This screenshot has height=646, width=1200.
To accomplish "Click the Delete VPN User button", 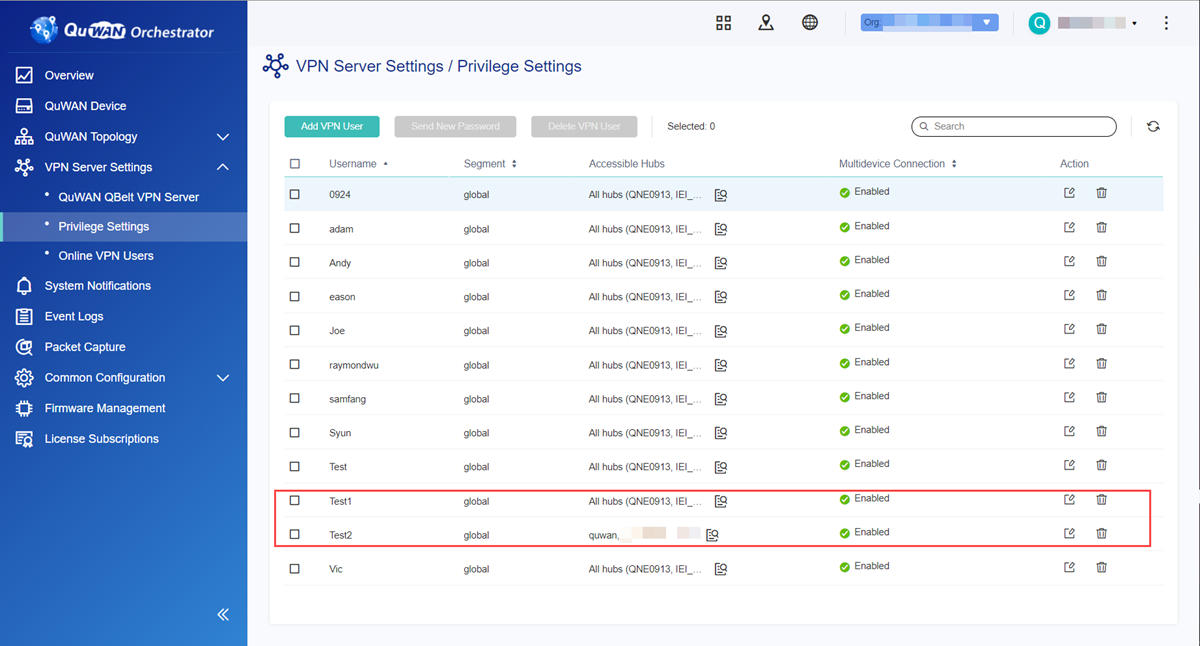I will (x=584, y=127).
